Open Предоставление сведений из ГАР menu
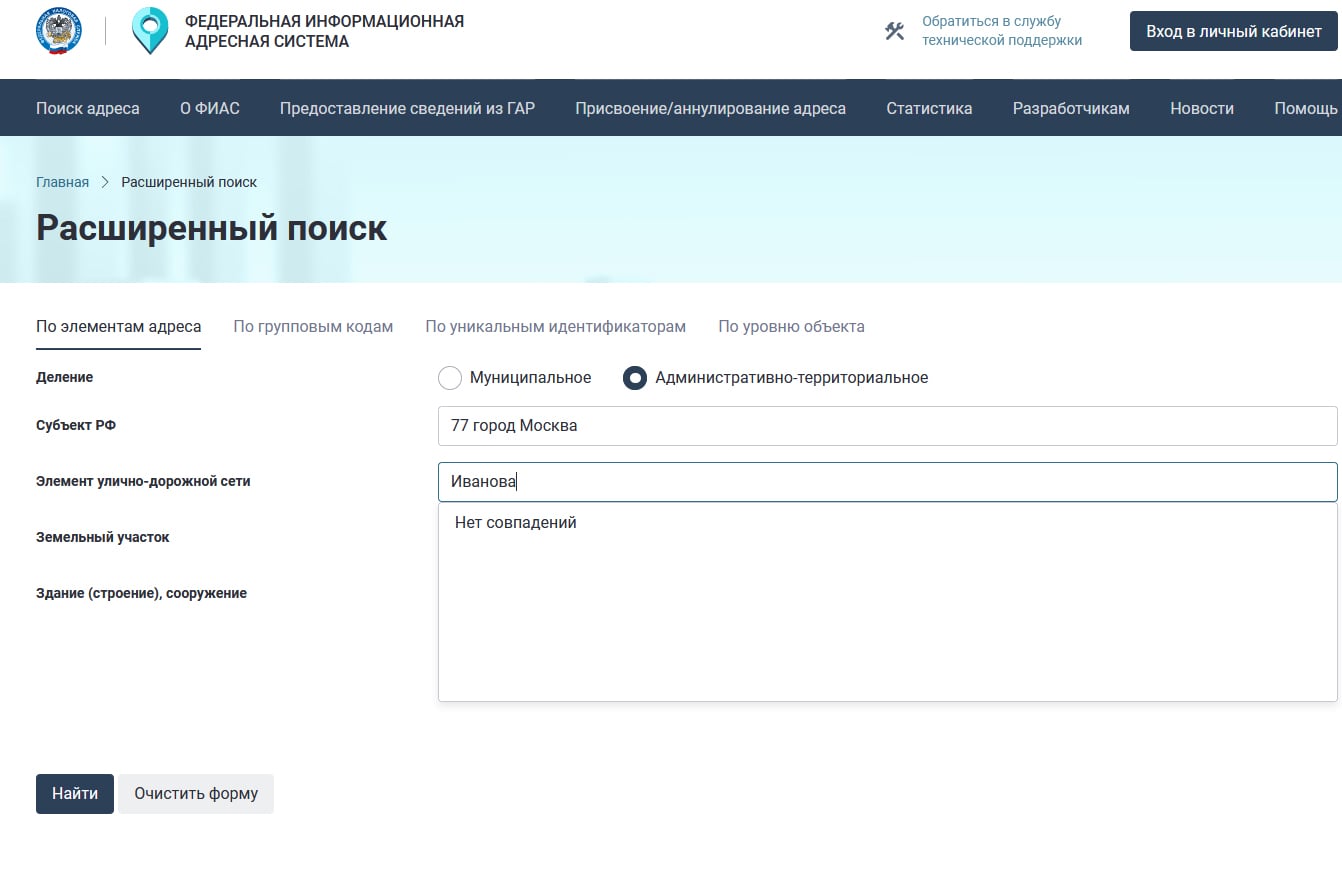 point(407,108)
